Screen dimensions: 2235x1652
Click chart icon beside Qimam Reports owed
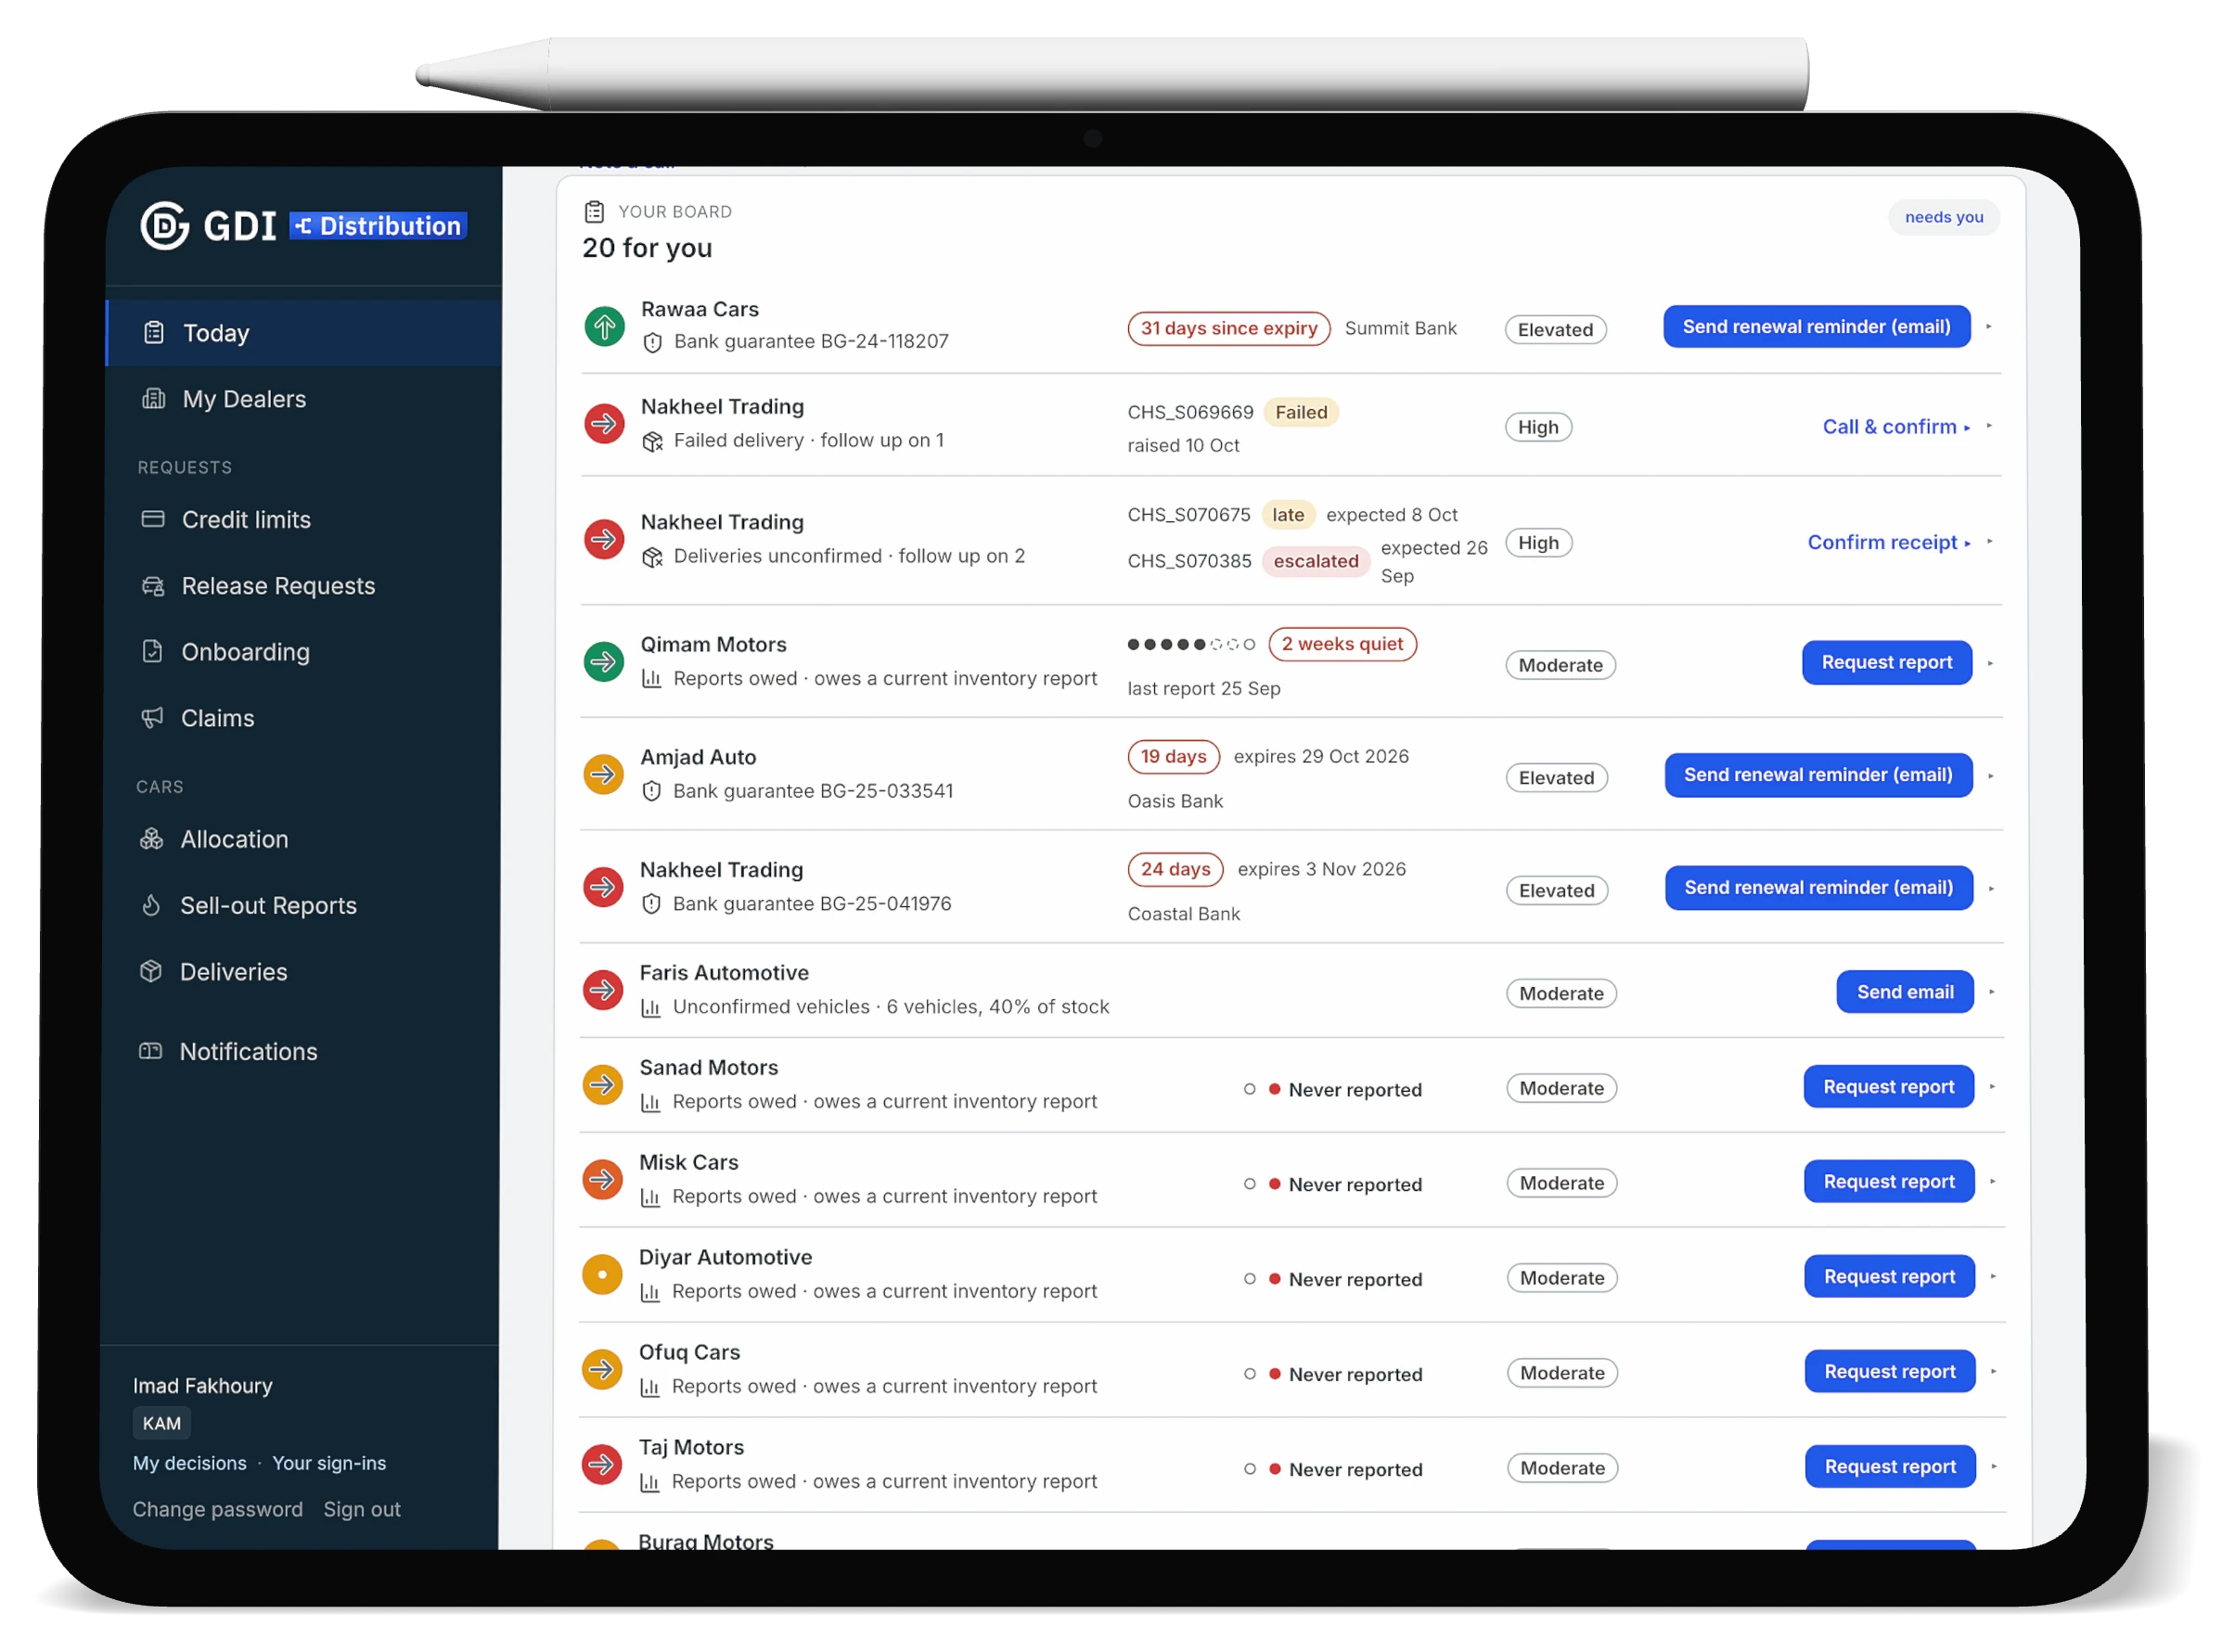pyautogui.click(x=652, y=679)
